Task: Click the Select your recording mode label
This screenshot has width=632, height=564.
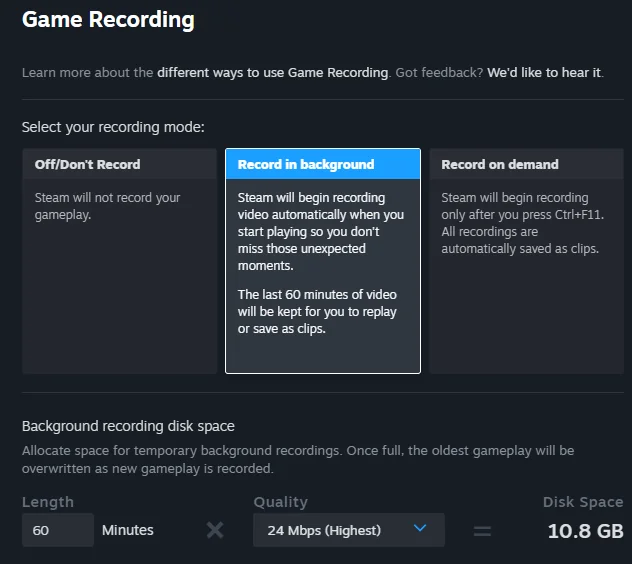Action: (x=113, y=127)
